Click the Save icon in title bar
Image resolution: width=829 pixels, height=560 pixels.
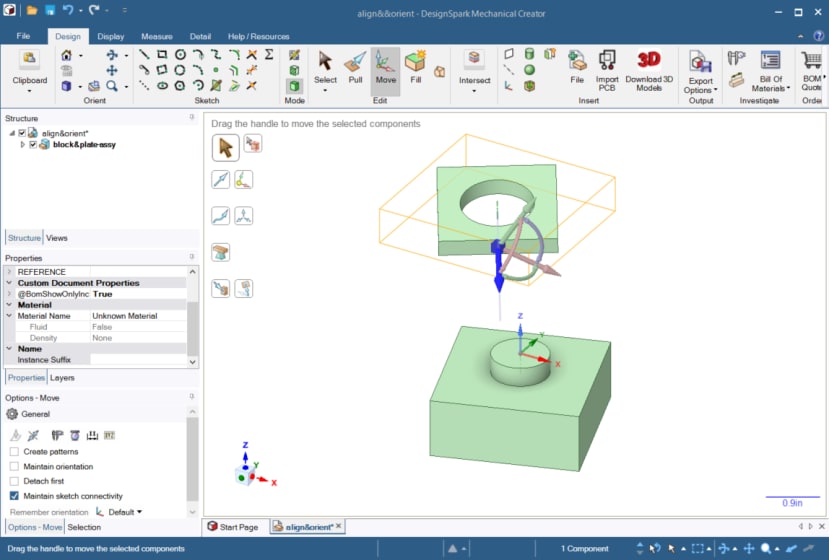coord(50,10)
